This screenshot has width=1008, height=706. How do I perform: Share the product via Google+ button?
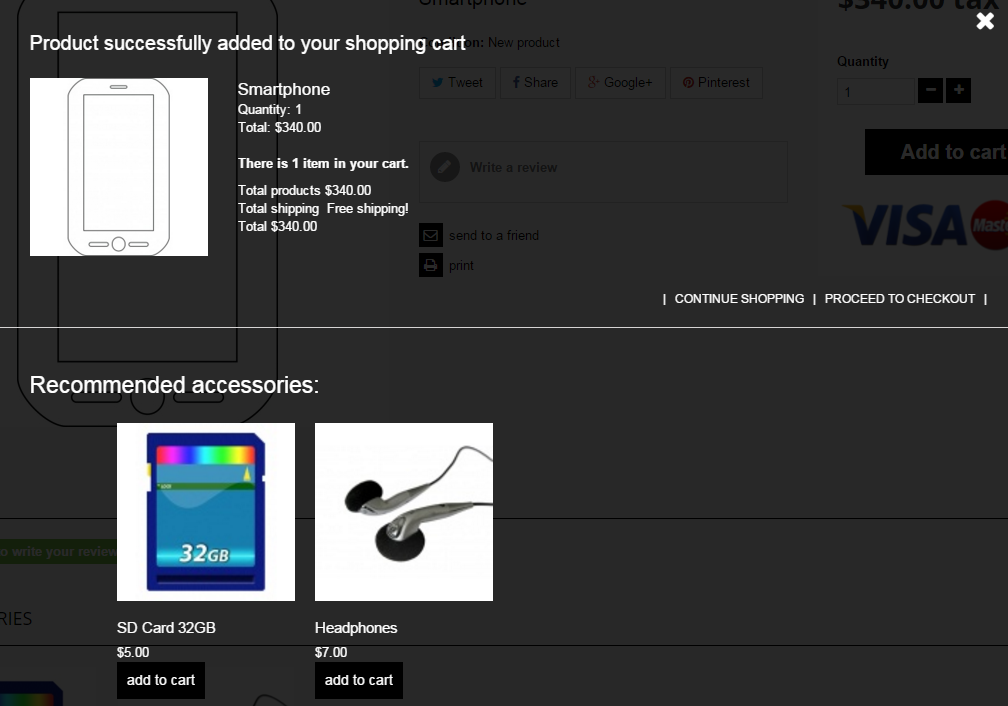pyautogui.click(x=620, y=83)
